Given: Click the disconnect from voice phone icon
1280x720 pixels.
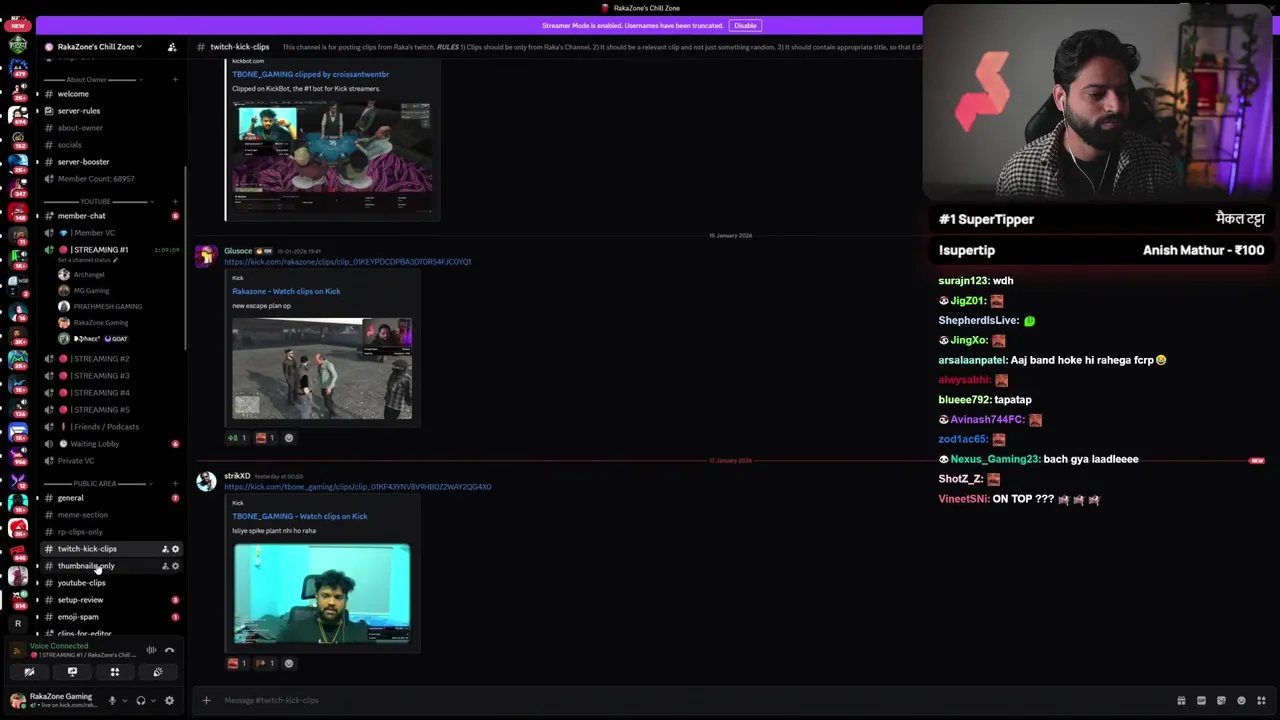Looking at the screenshot, I should [x=169, y=650].
